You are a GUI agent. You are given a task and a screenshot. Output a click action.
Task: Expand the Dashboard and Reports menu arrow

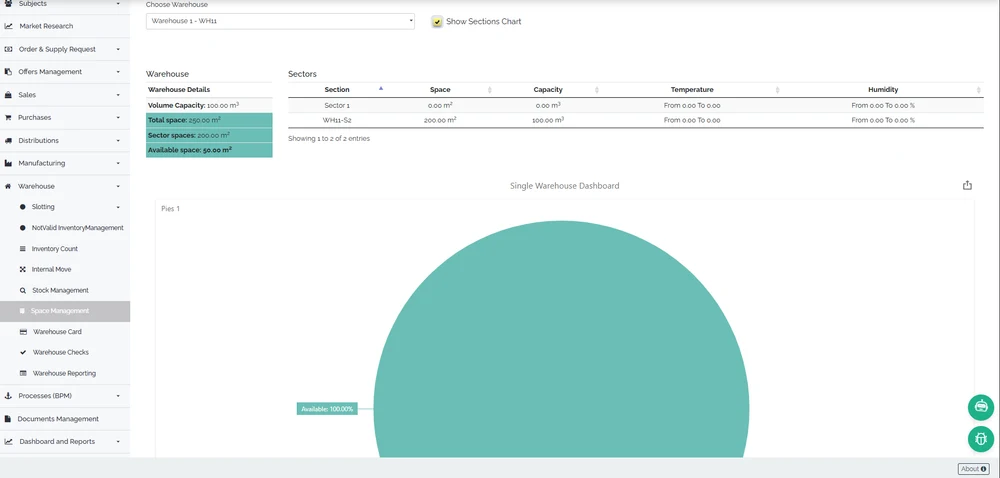[x=118, y=441]
